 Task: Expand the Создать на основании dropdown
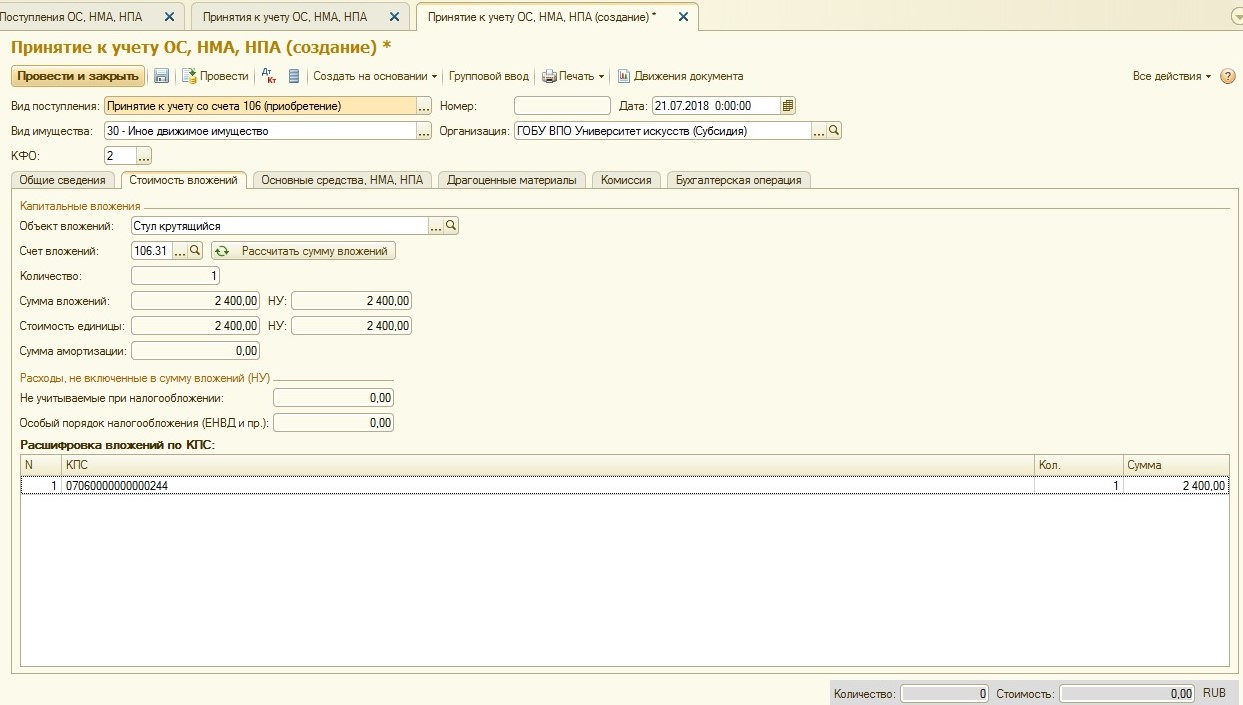click(x=376, y=76)
